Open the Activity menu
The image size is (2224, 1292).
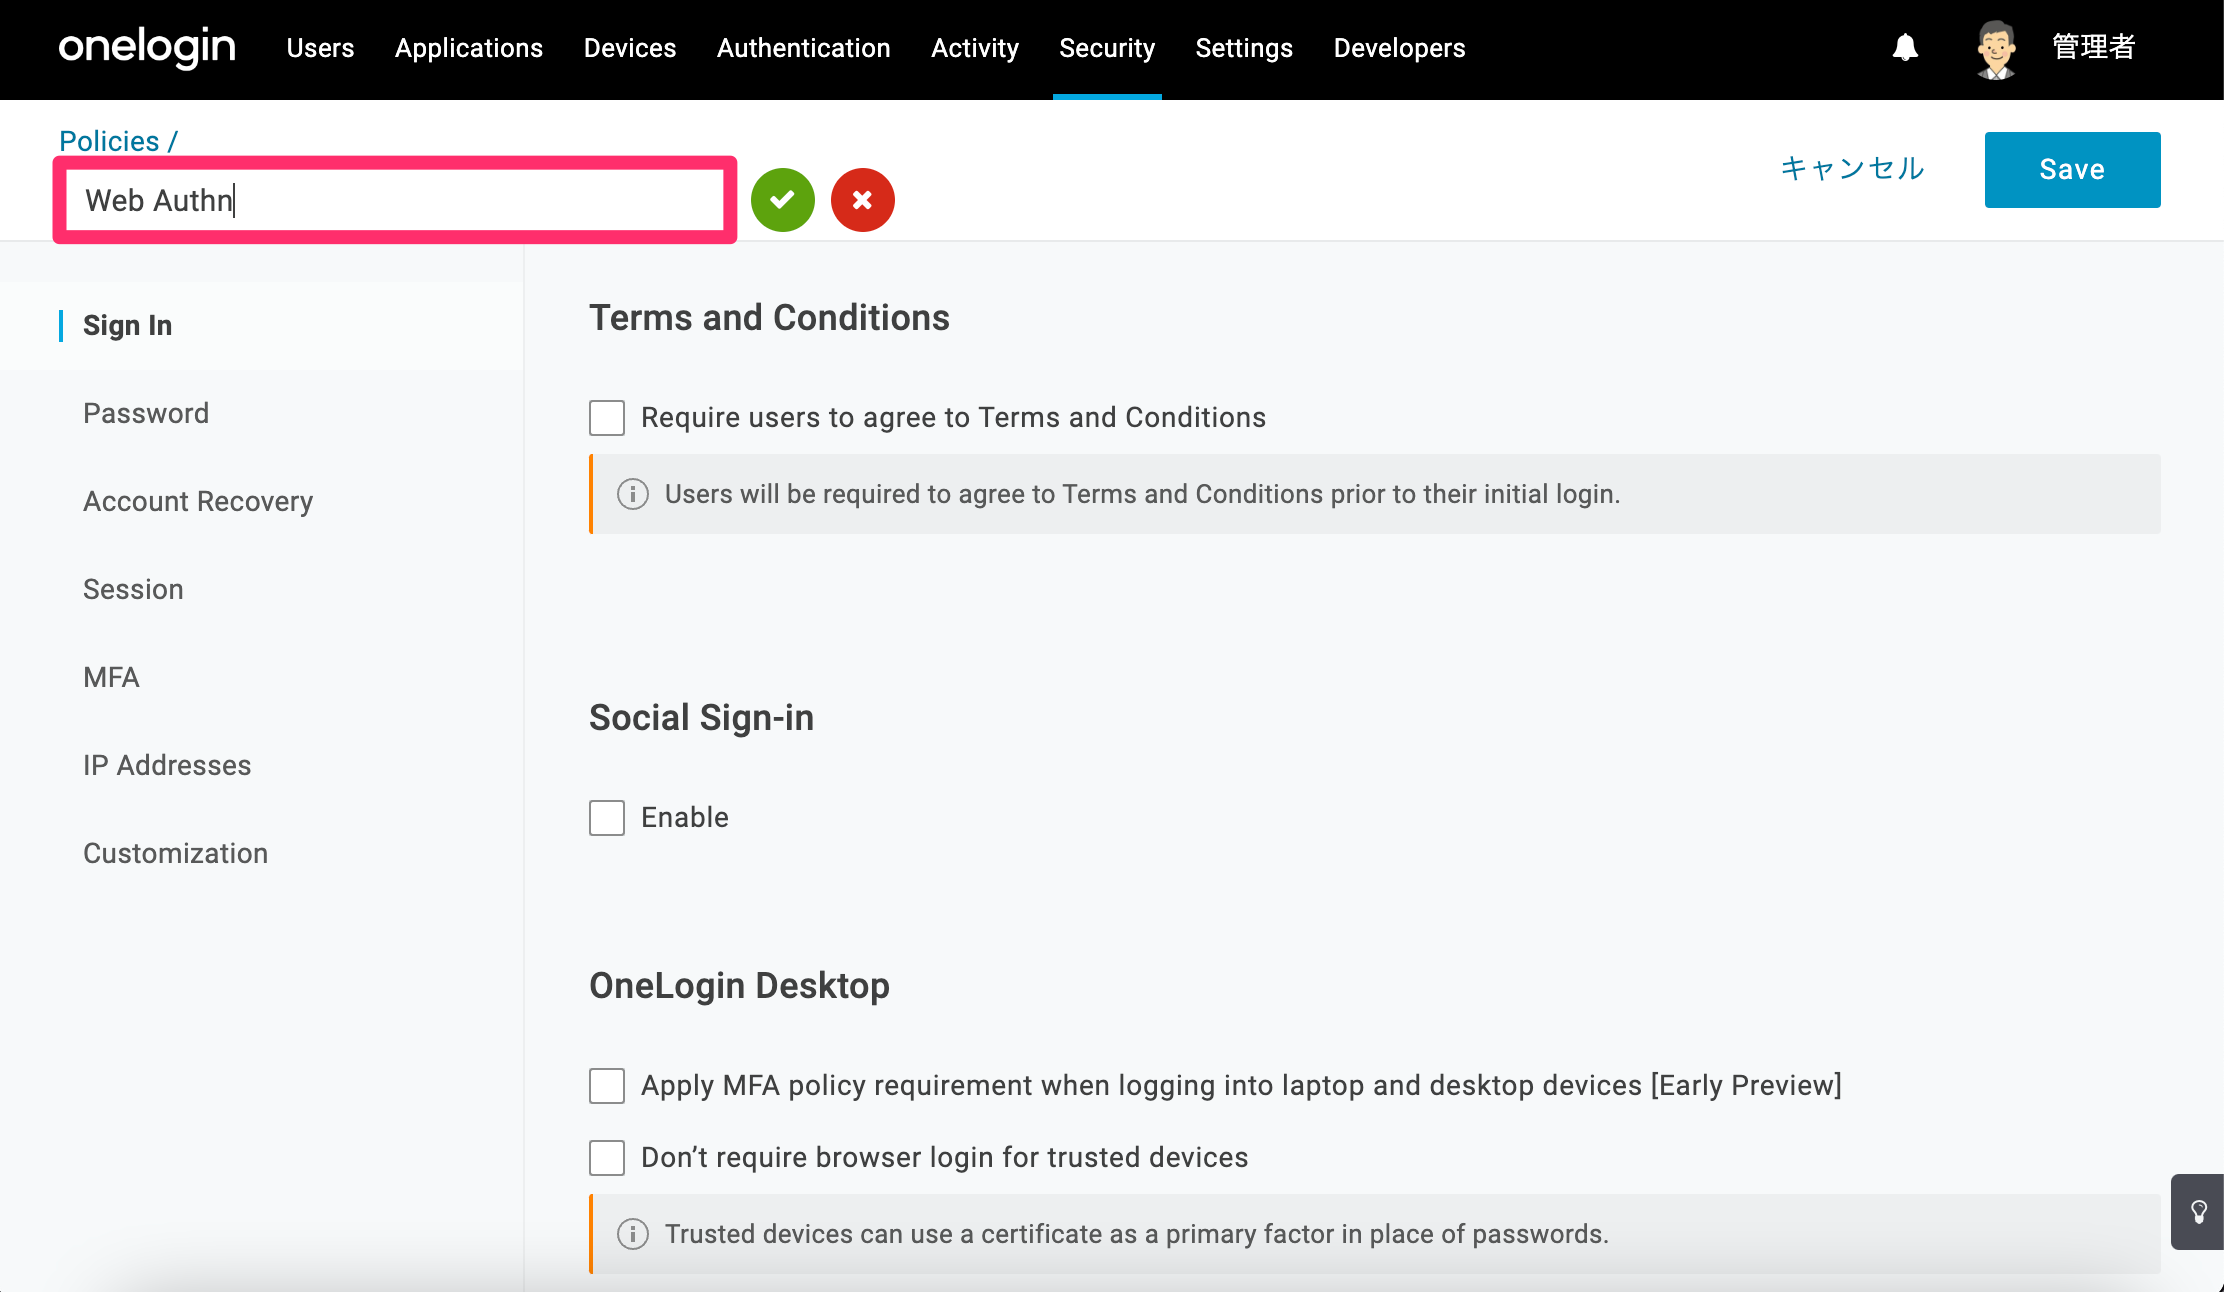[x=975, y=48]
